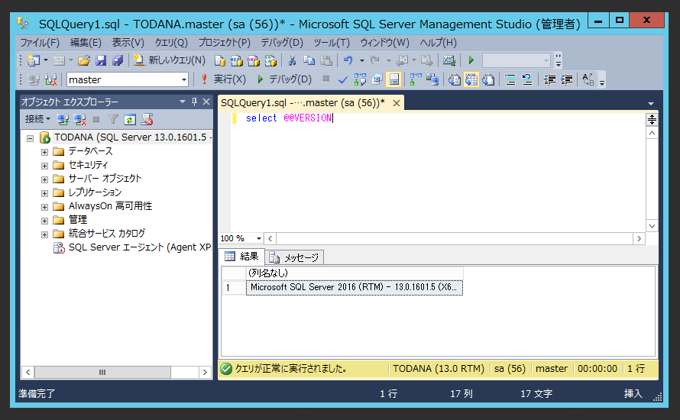Uncomment the selected lines icon
This screenshot has width=680, height=420.
[x=527, y=80]
